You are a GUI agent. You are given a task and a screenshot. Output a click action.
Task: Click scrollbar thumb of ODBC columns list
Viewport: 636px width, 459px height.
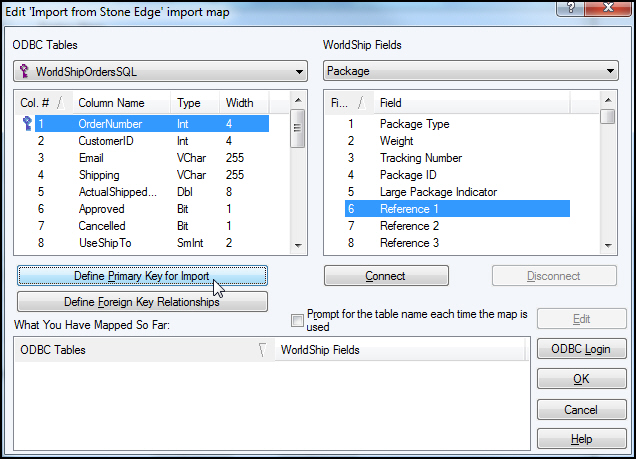(298, 128)
